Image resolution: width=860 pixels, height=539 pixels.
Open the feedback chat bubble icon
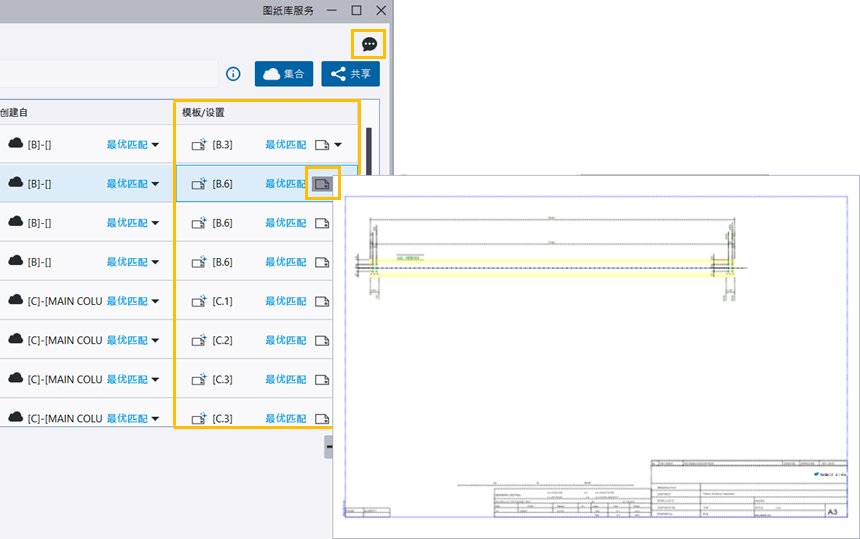coord(369,44)
